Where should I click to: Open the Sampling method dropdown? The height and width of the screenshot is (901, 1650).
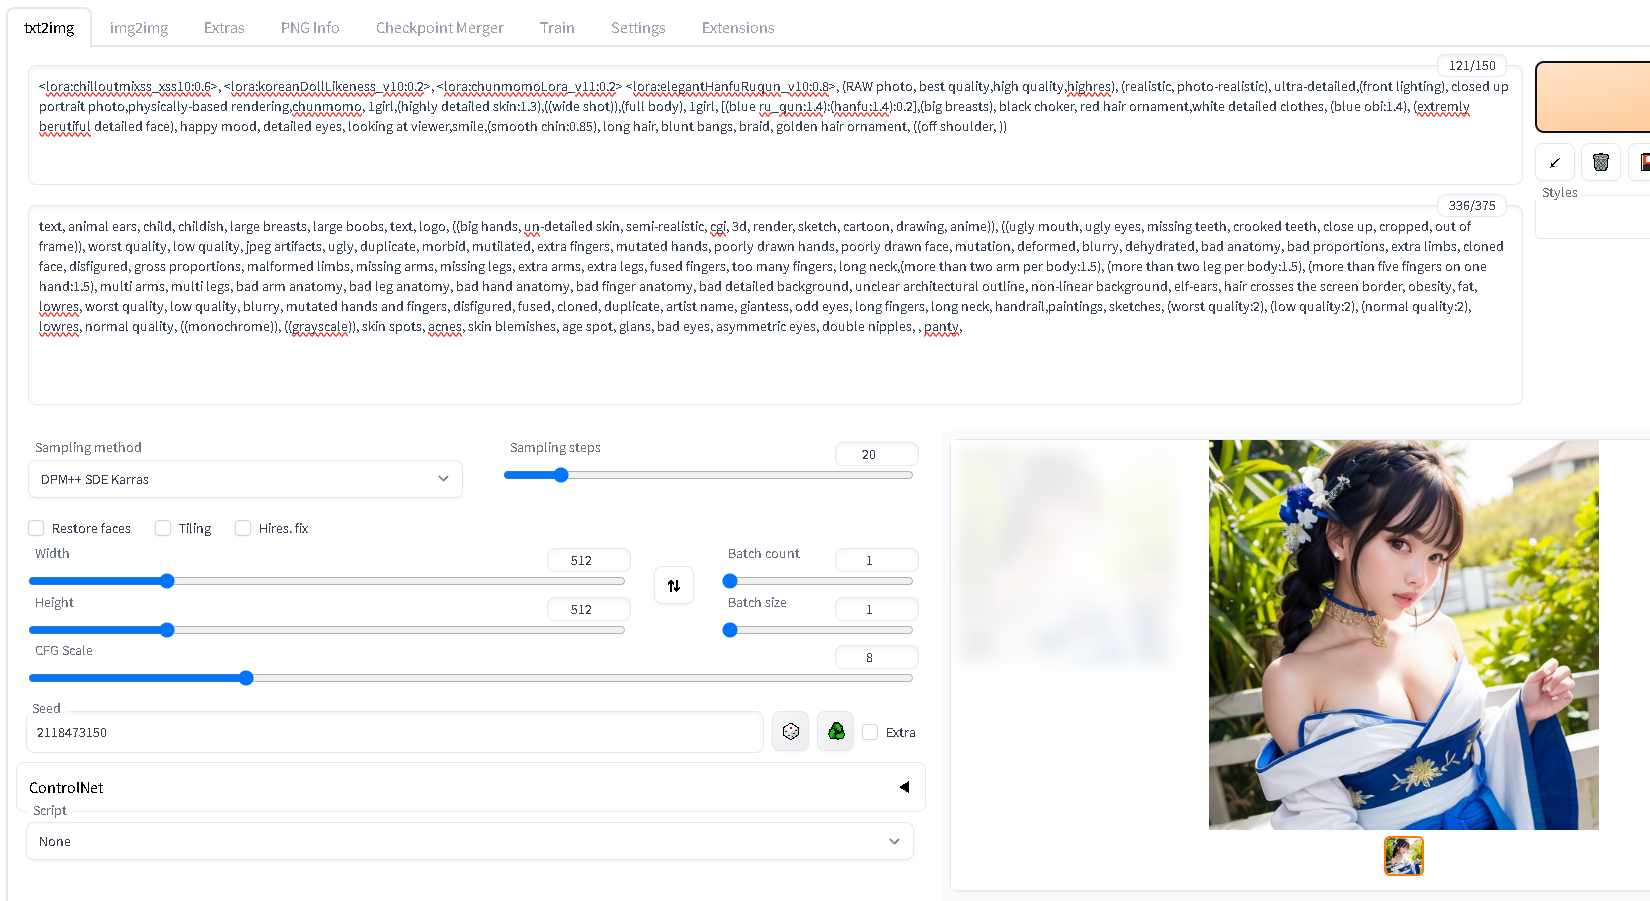pyautogui.click(x=245, y=479)
